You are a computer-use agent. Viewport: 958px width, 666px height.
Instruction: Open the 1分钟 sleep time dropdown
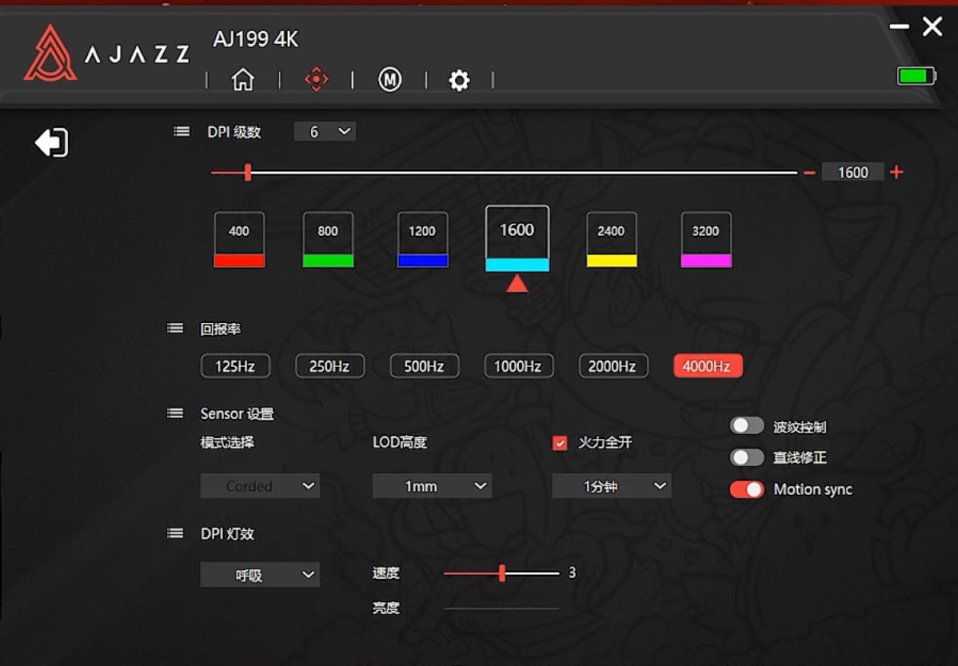[612, 486]
